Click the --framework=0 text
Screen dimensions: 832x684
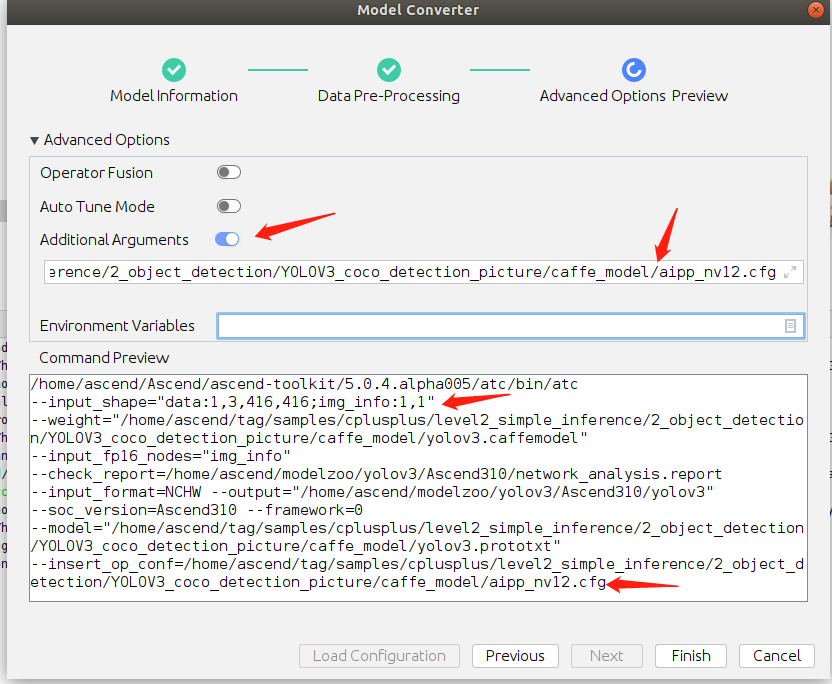coord(304,510)
